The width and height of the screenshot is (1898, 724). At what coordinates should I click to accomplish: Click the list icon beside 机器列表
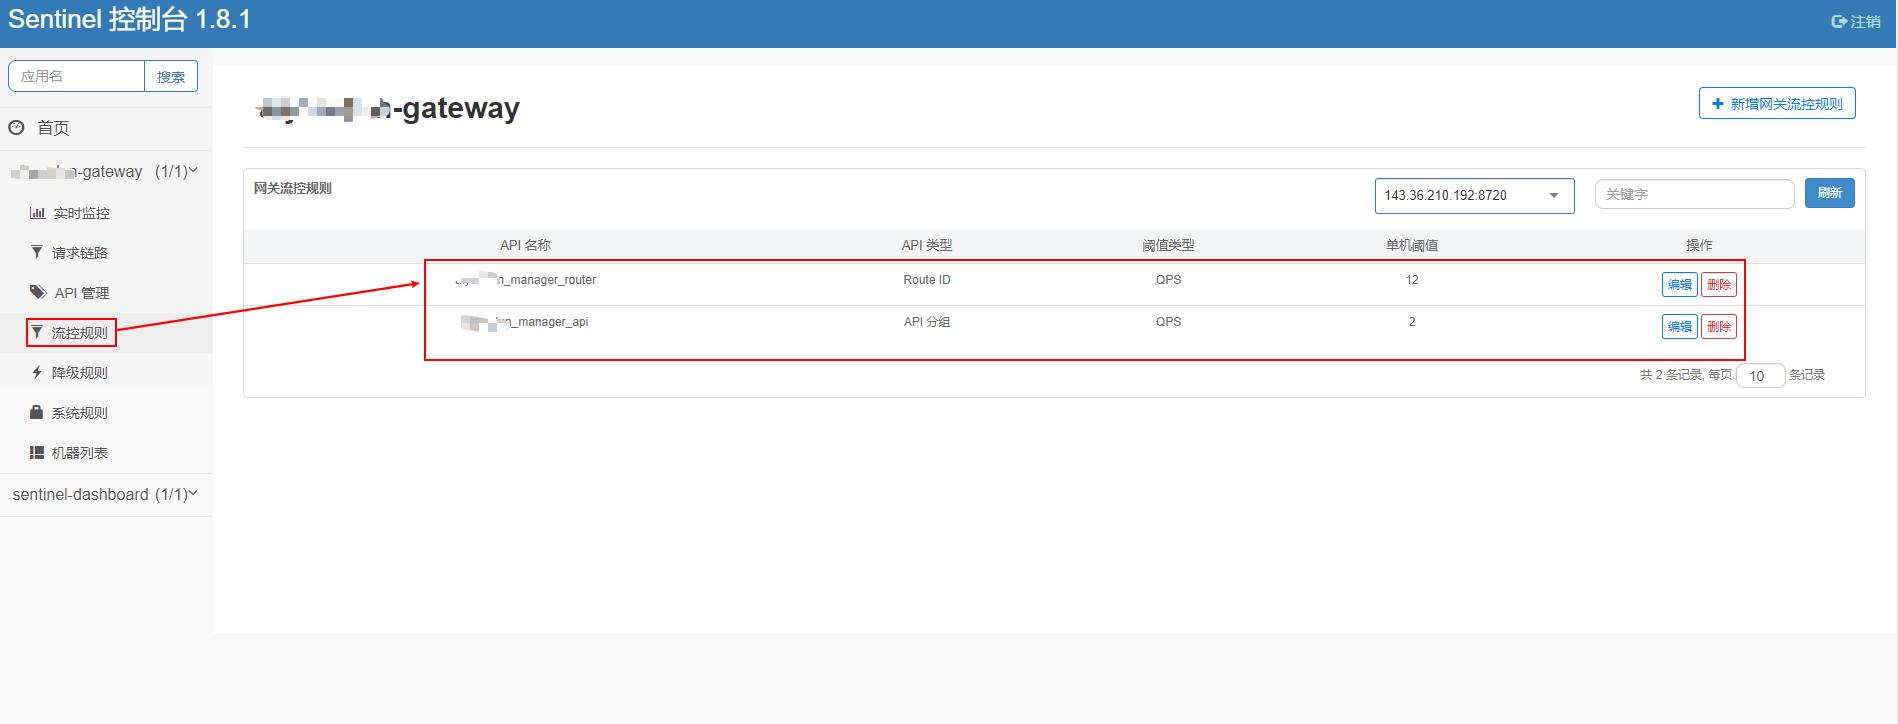click(x=37, y=452)
